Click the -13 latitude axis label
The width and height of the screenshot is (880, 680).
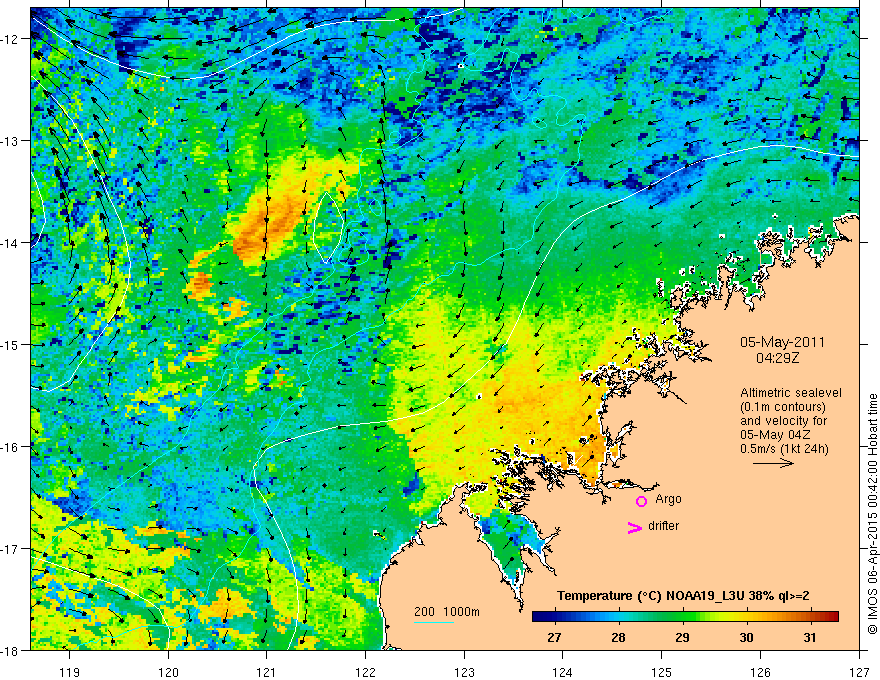pos(11,141)
